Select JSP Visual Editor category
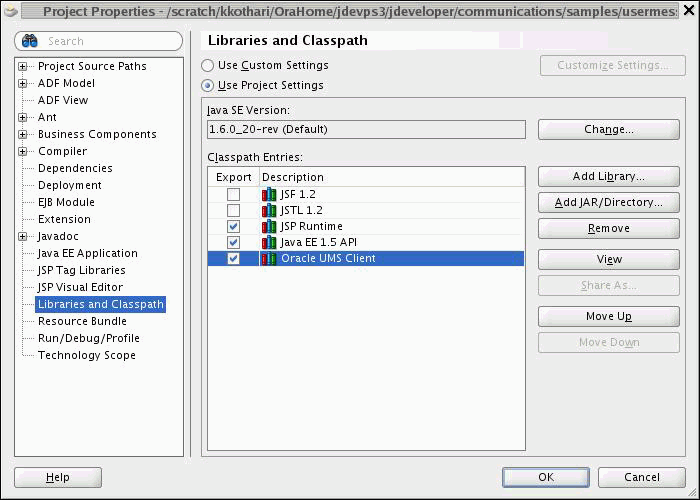The width and height of the screenshot is (700, 500). click(80, 287)
